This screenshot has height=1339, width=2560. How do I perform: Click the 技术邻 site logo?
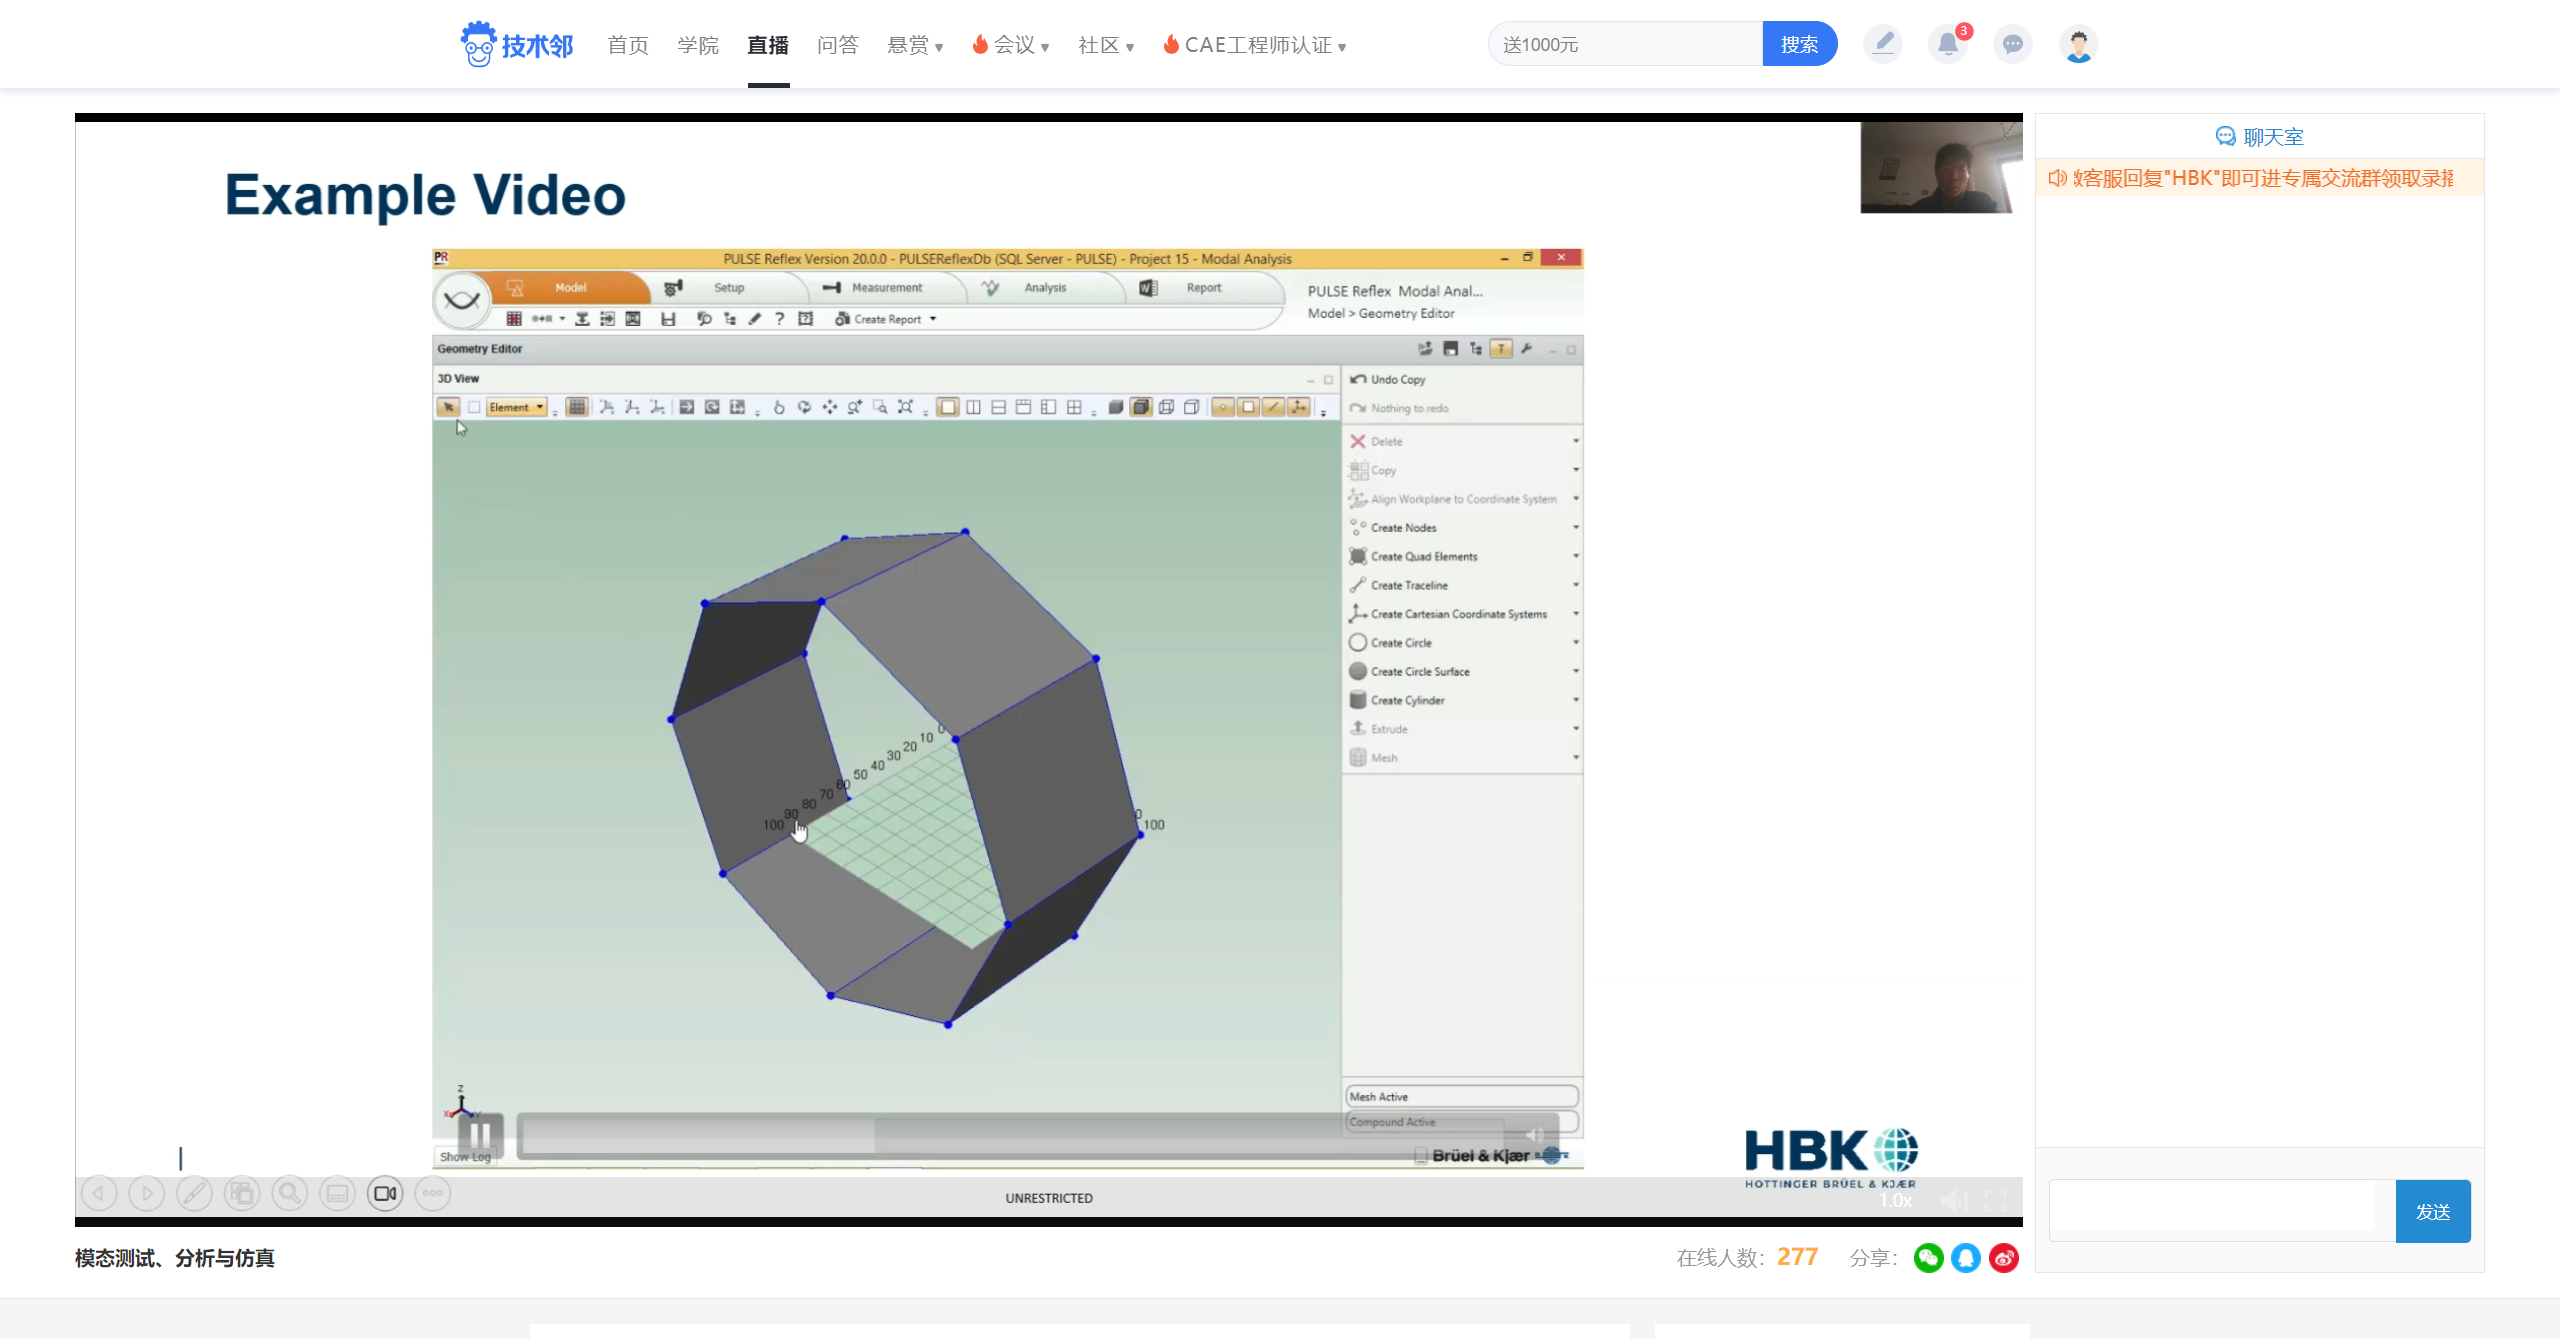click(517, 45)
